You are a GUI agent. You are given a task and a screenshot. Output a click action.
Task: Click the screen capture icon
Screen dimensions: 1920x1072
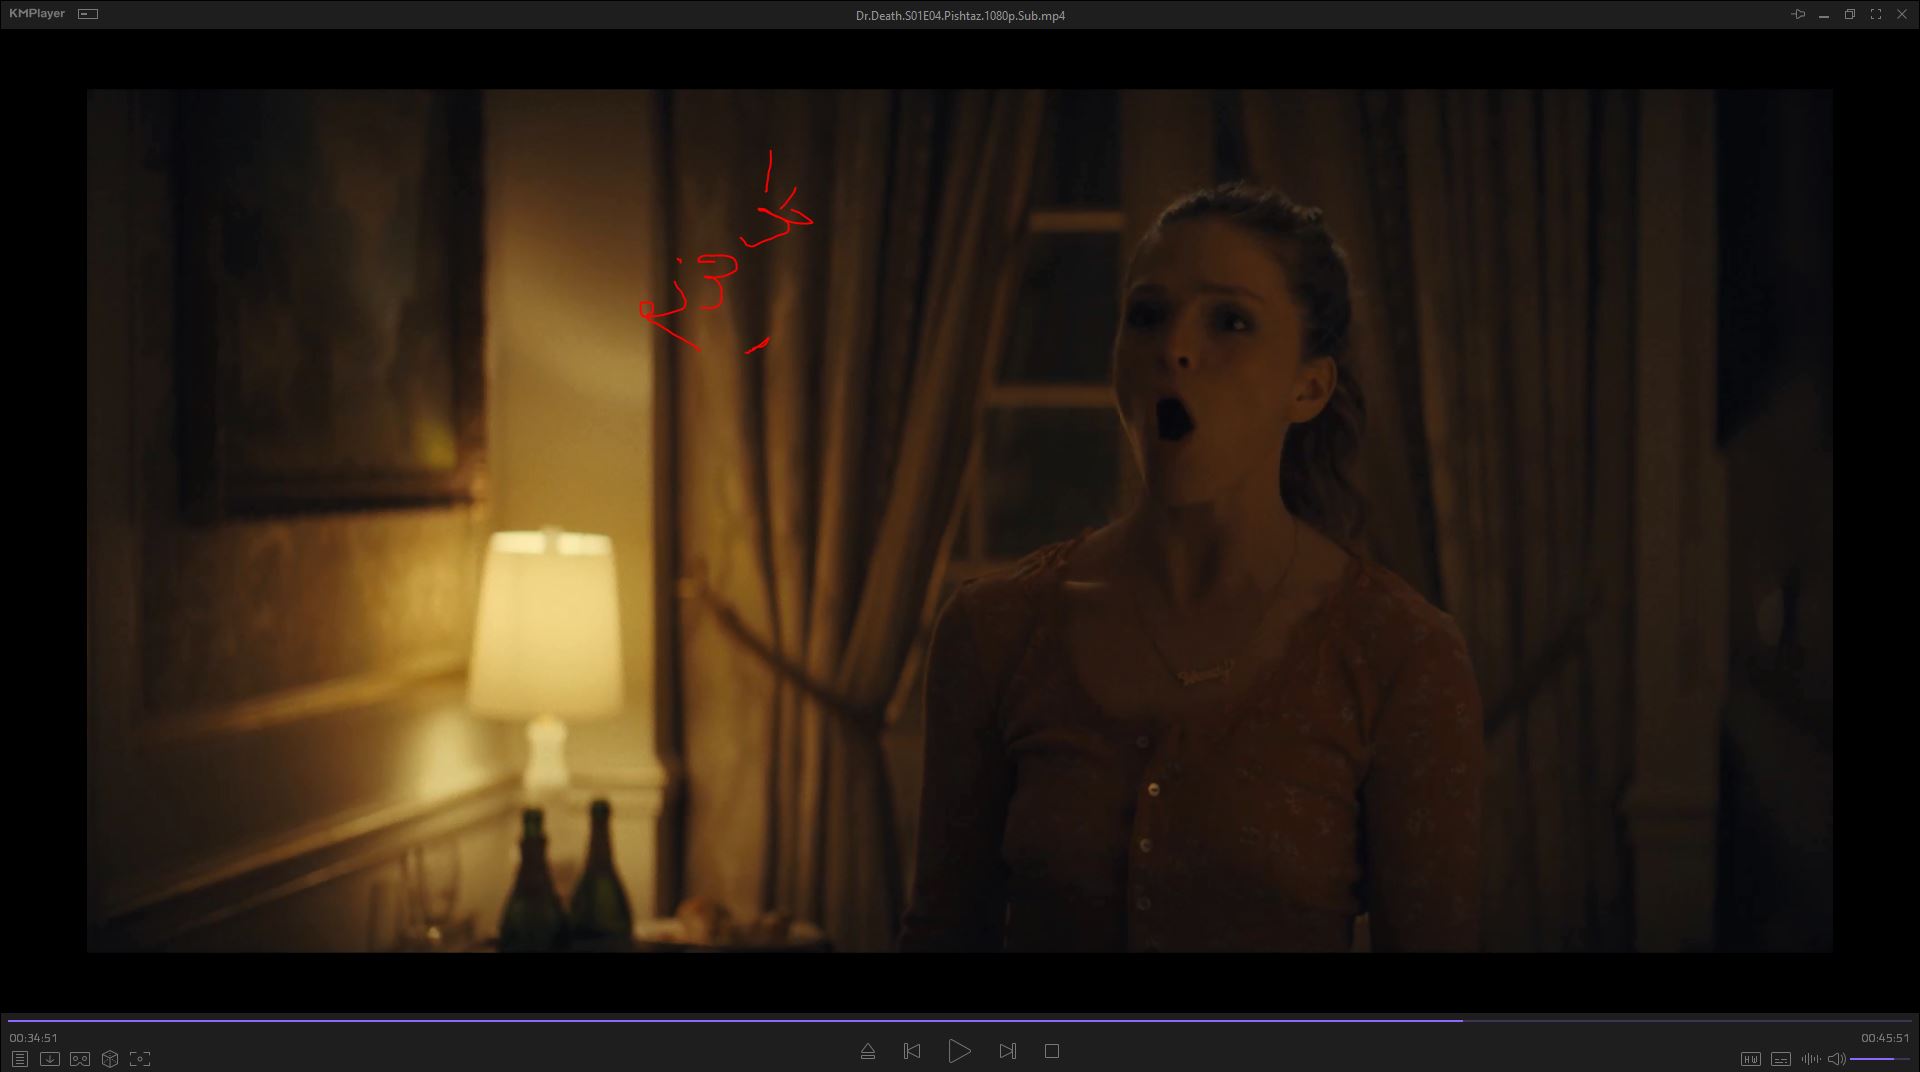click(140, 1059)
